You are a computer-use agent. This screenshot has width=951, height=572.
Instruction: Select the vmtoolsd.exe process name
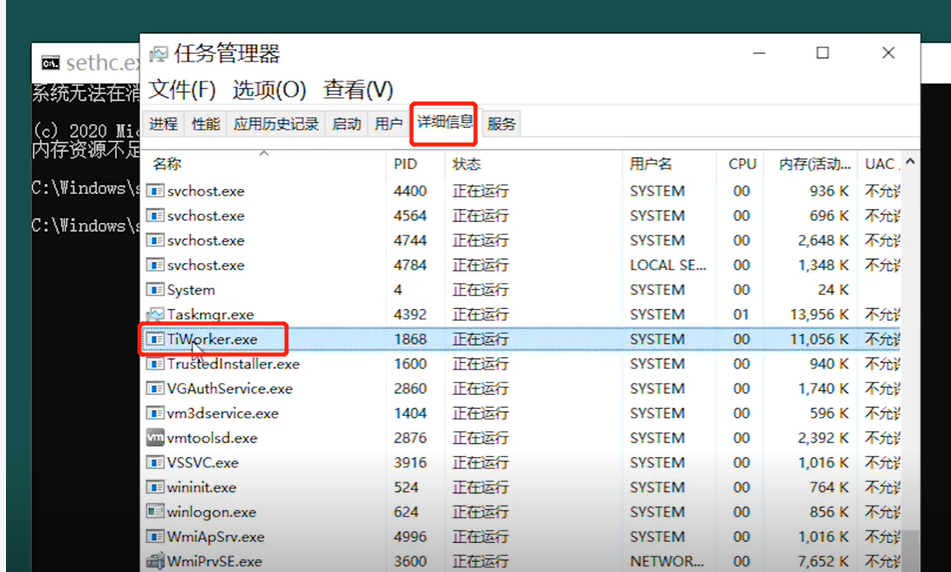click(212, 438)
